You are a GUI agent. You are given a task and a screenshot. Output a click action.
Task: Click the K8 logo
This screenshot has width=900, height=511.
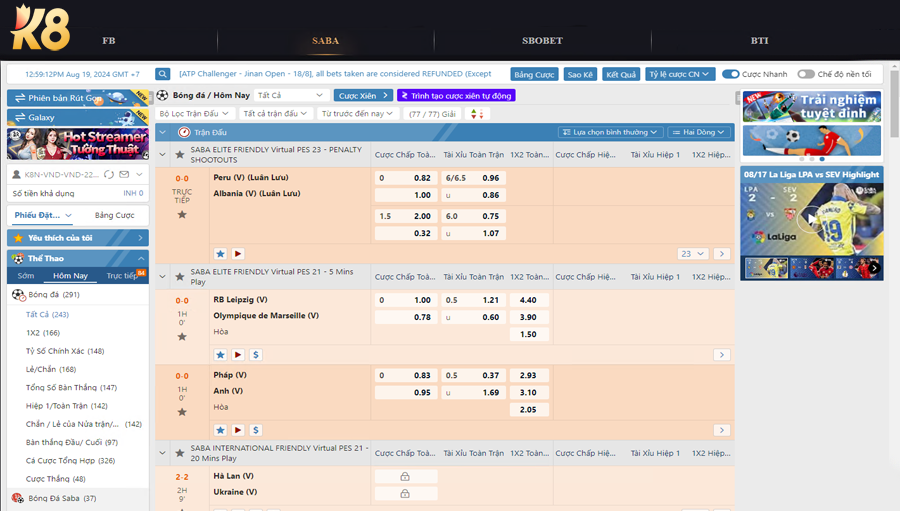pos(40,28)
